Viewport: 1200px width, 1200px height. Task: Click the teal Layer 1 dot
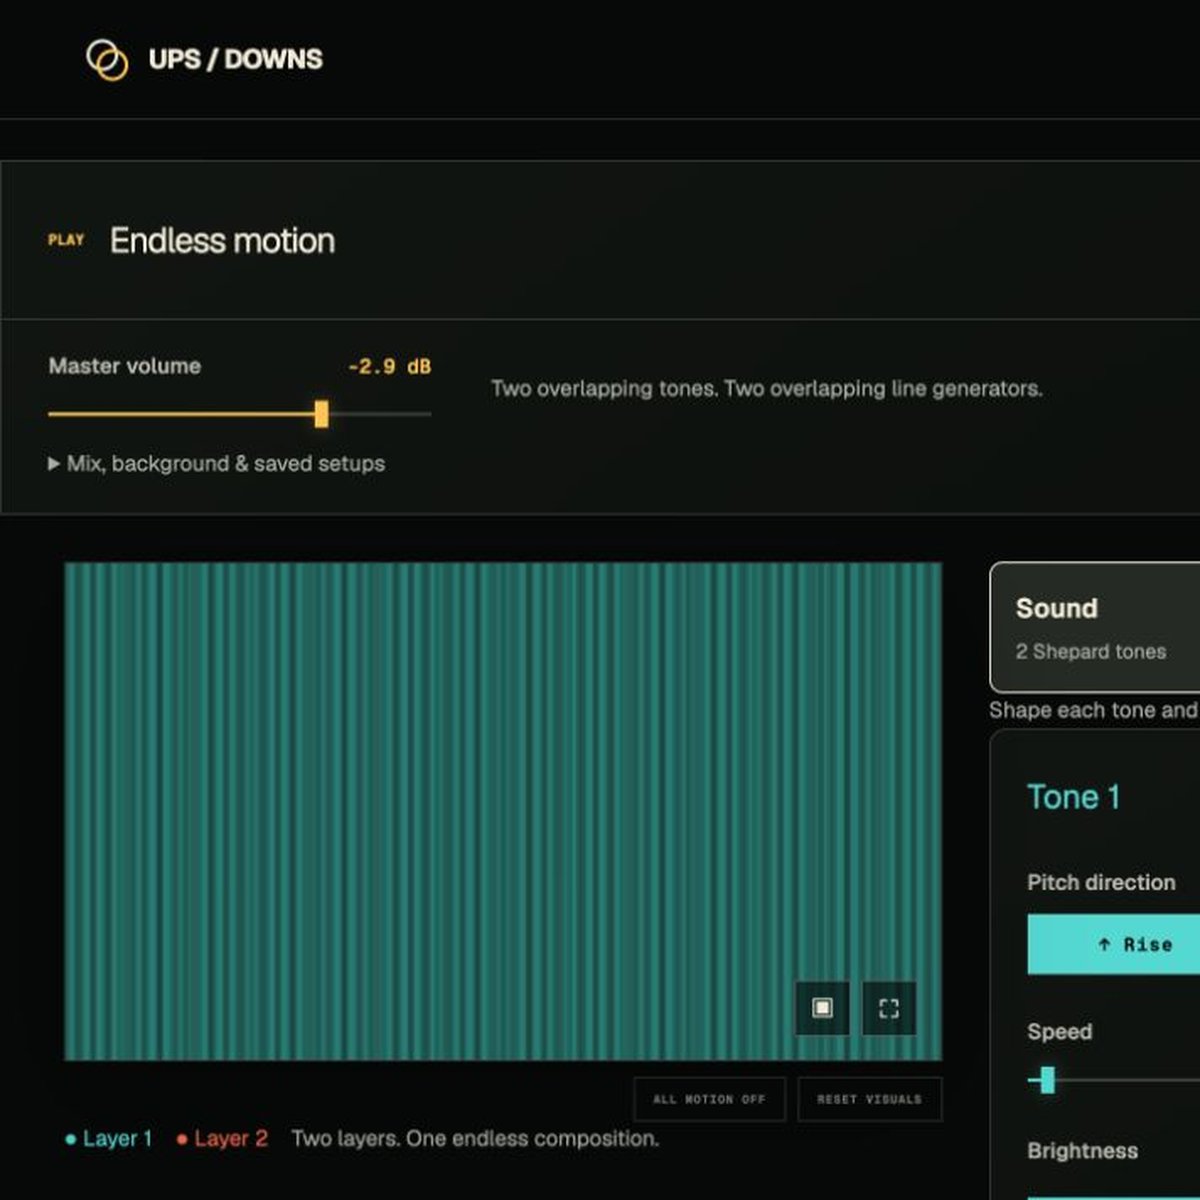[x=71, y=1139]
